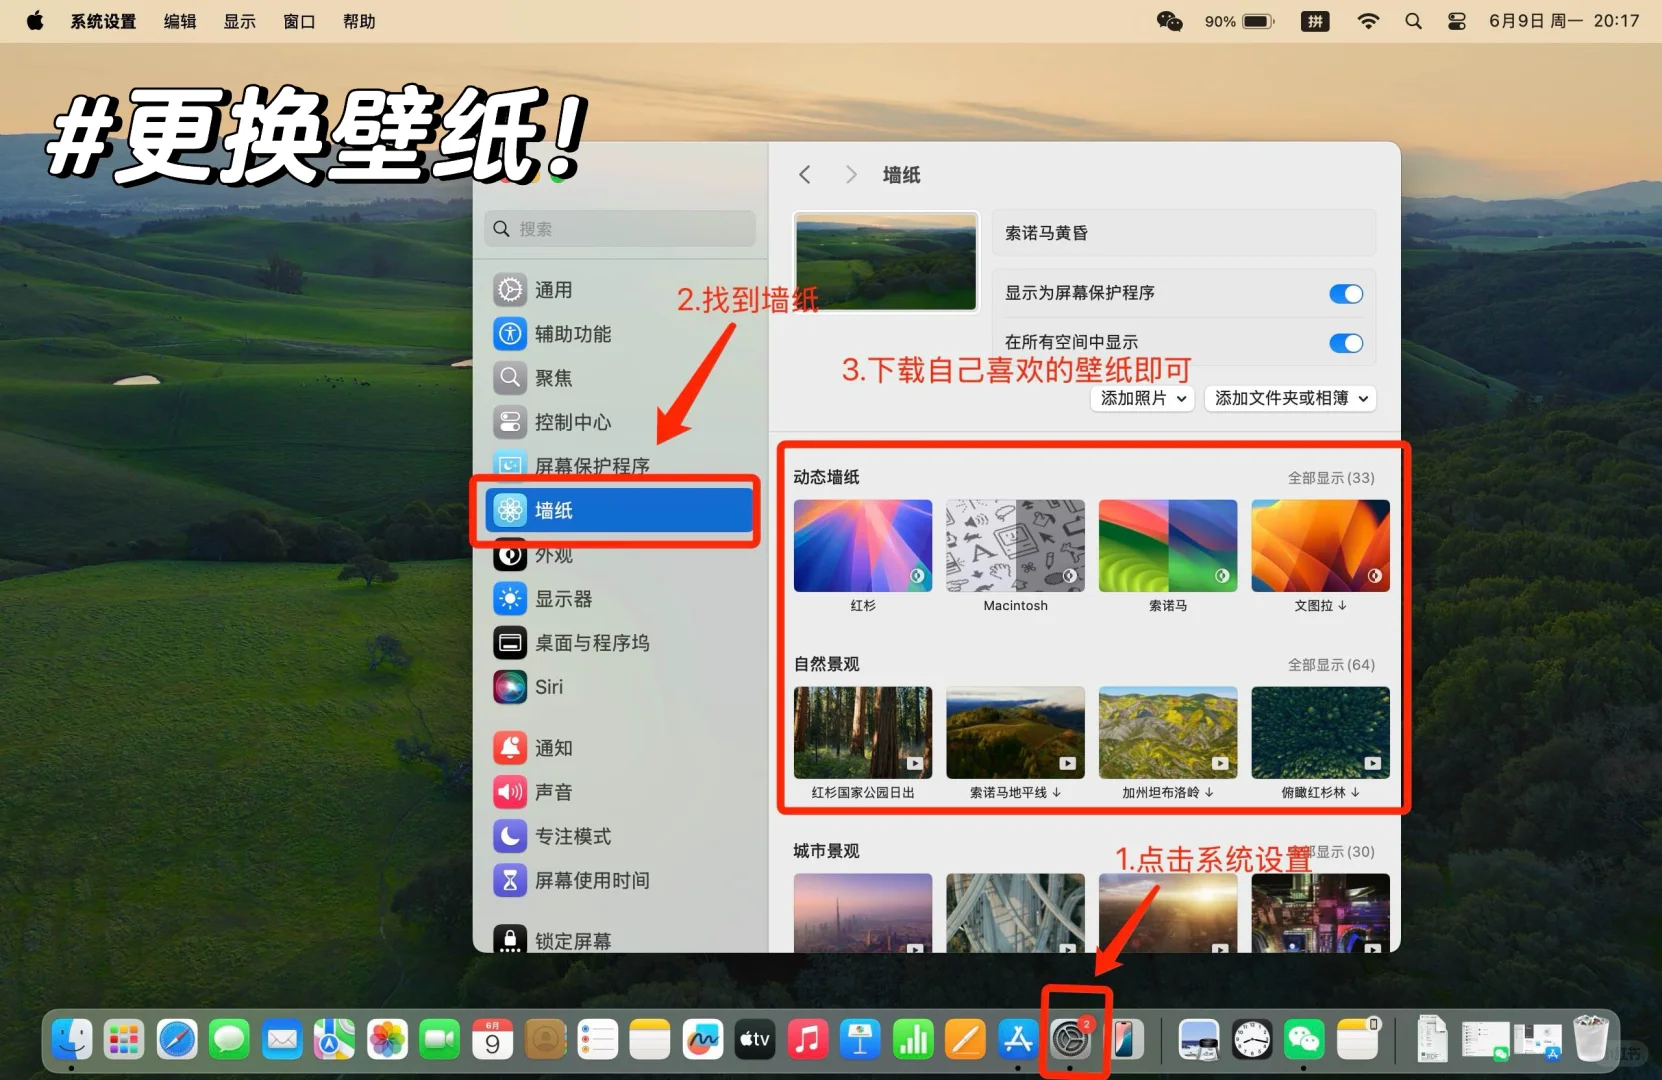The width and height of the screenshot is (1662, 1080).
Task: Open the 添加照片 dropdown
Action: coord(1140,398)
